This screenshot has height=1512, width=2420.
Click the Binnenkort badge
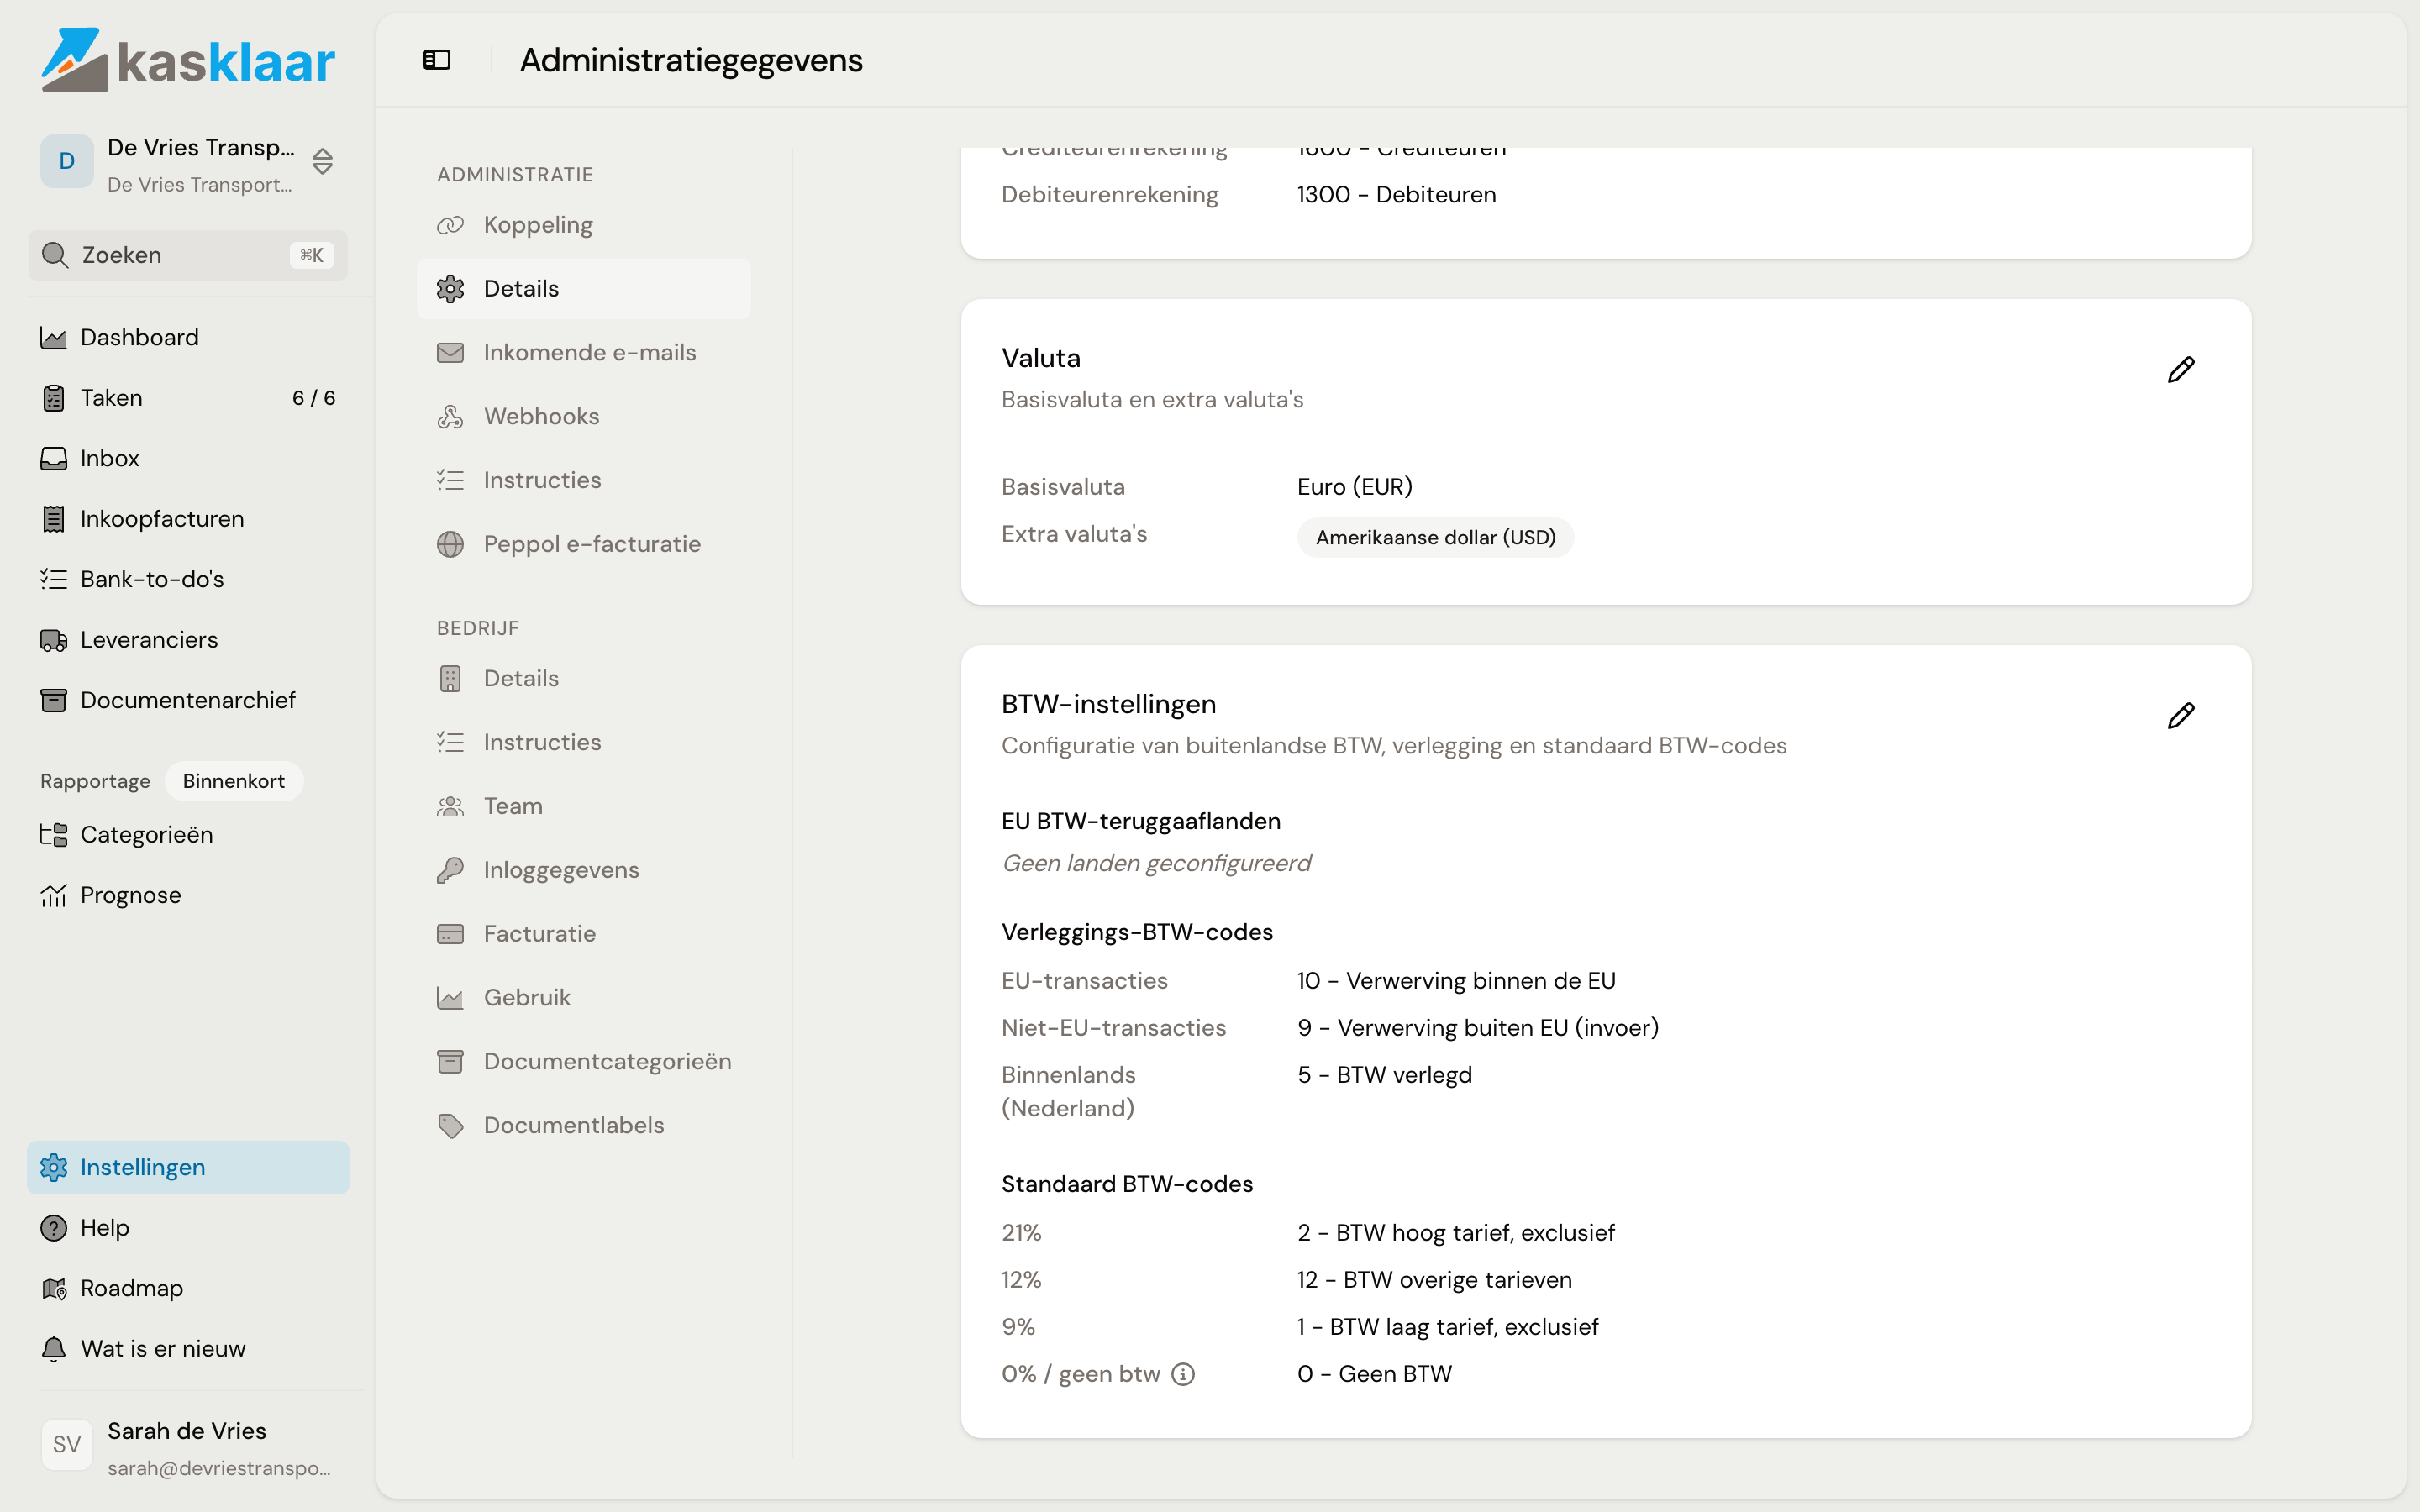(234, 781)
